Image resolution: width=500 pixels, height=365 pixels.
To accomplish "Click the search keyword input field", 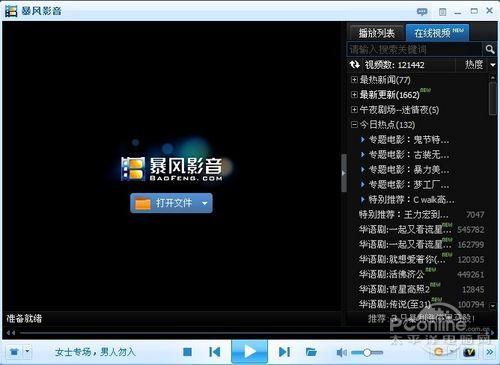I will coord(415,49).
